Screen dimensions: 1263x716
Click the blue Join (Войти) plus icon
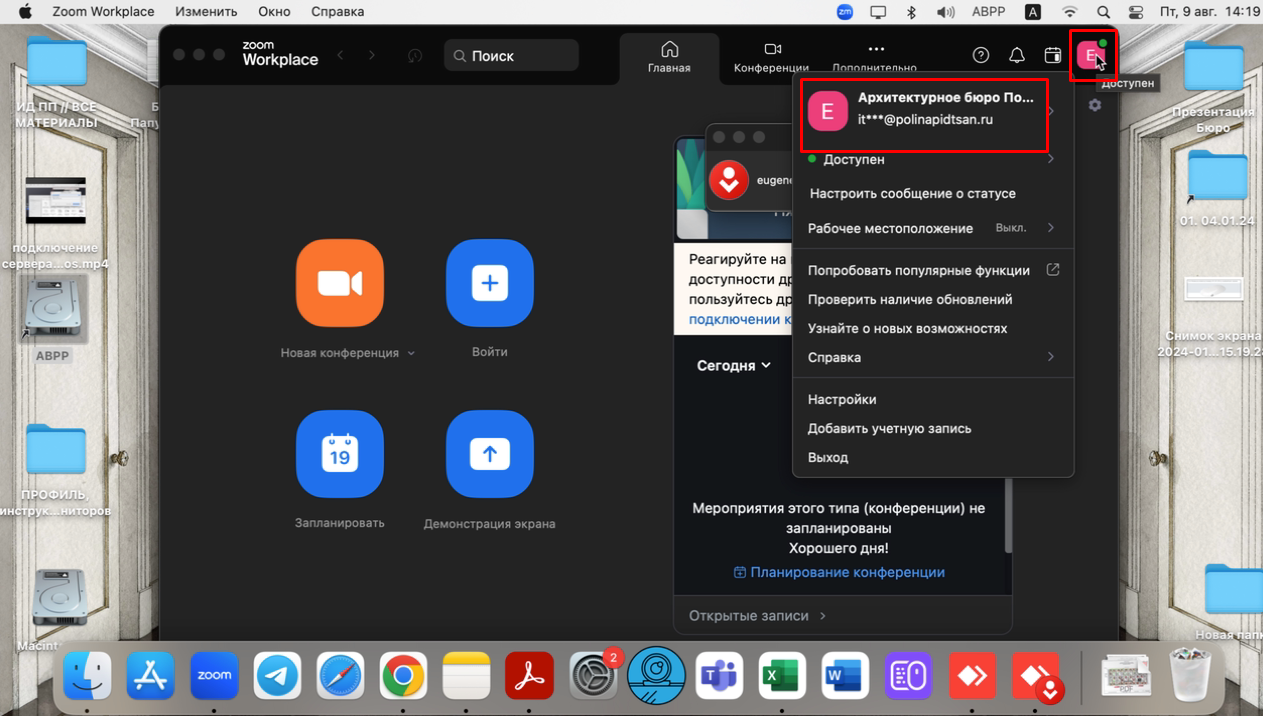[x=489, y=283]
